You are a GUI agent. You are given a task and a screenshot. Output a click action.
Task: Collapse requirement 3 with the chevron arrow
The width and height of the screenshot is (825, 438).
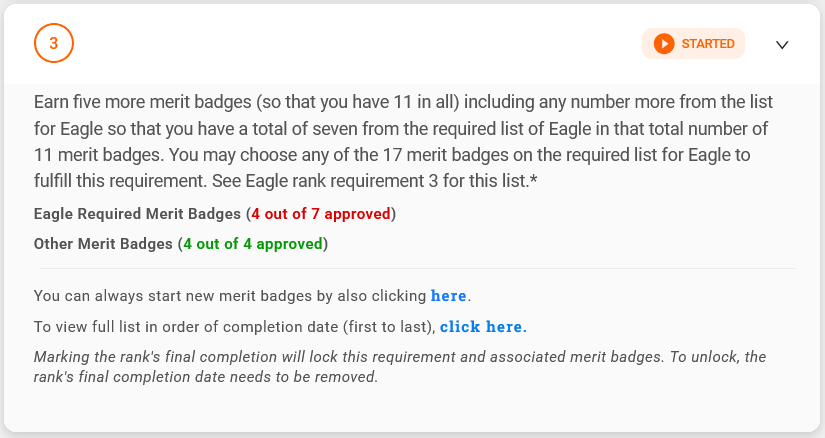tap(783, 45)
